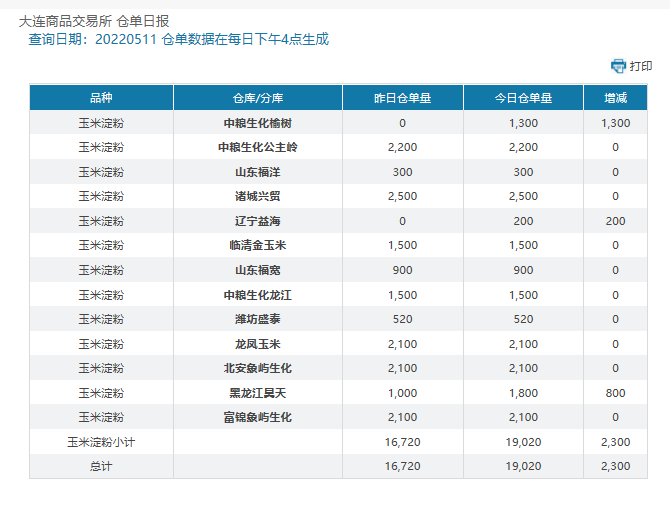
Task: Click the 黑龙江昊天 warehouse cell
Action: click(258, 393)
